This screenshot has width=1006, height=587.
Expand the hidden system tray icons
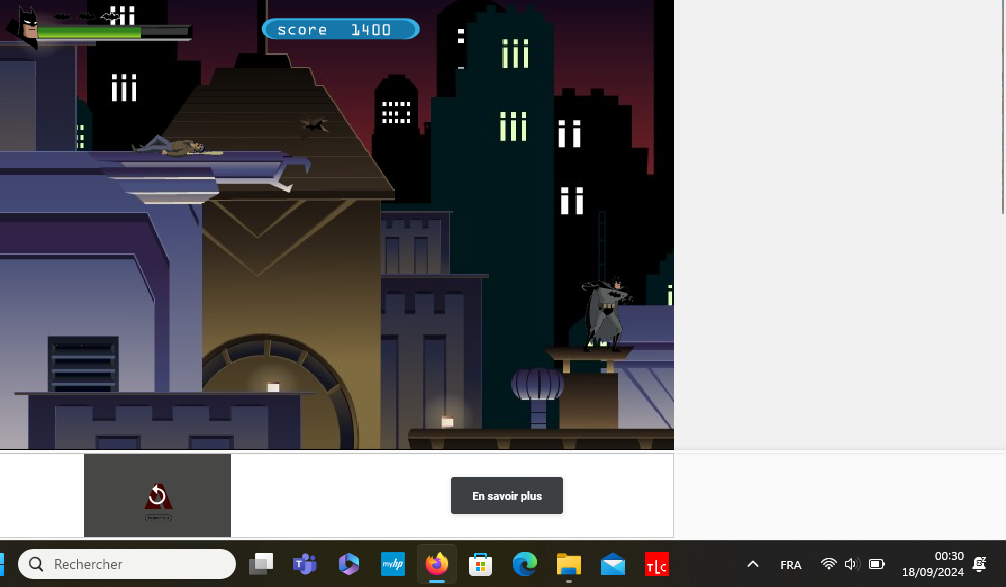[x=753, y=564]
